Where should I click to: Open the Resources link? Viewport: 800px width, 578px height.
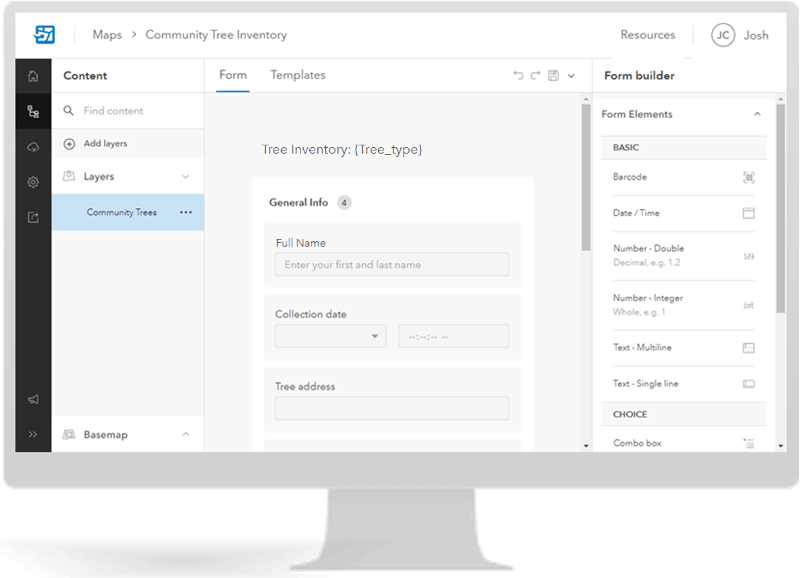pos(647,35)
